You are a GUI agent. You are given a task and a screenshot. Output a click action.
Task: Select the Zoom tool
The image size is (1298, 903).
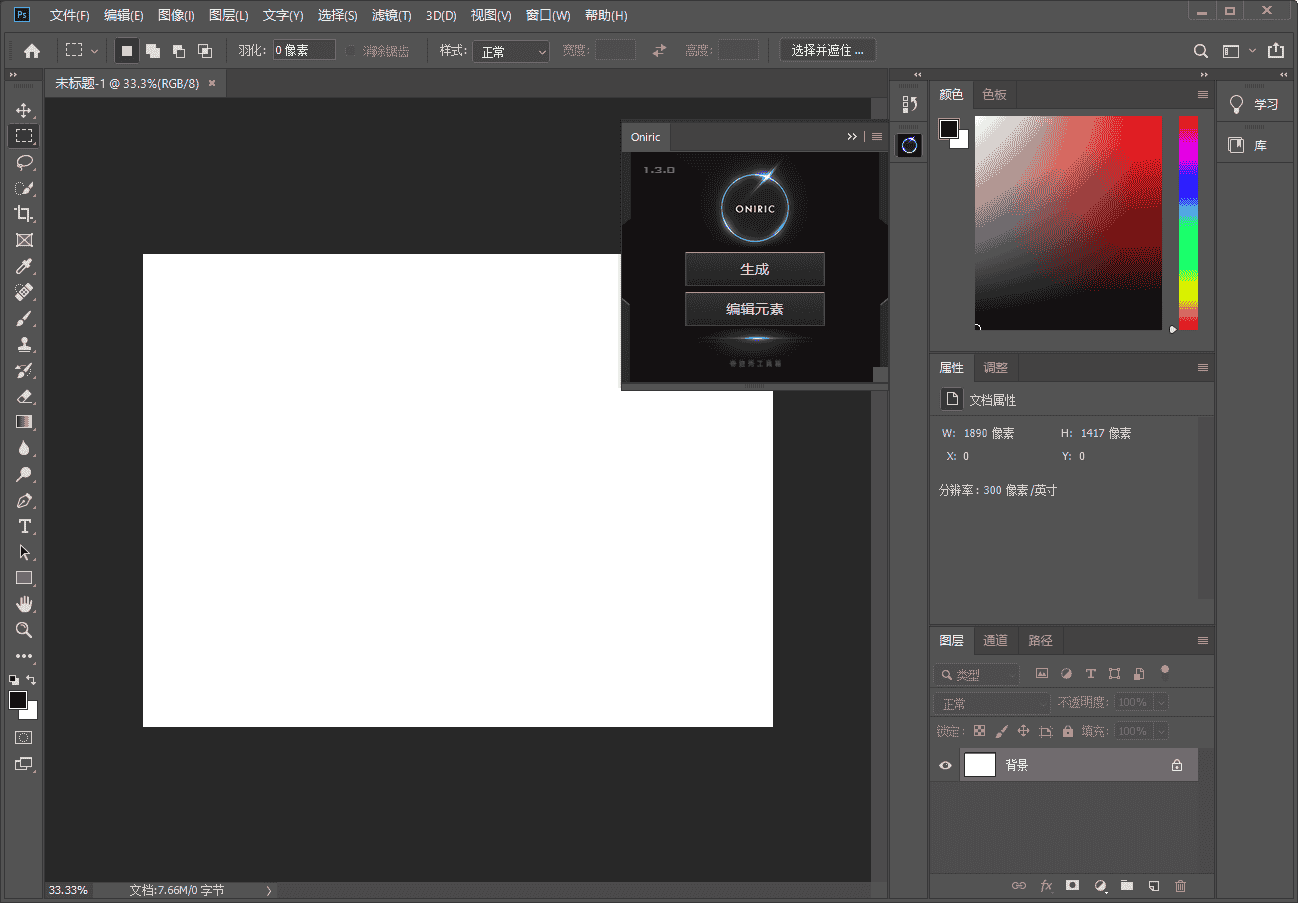(24, 630)
